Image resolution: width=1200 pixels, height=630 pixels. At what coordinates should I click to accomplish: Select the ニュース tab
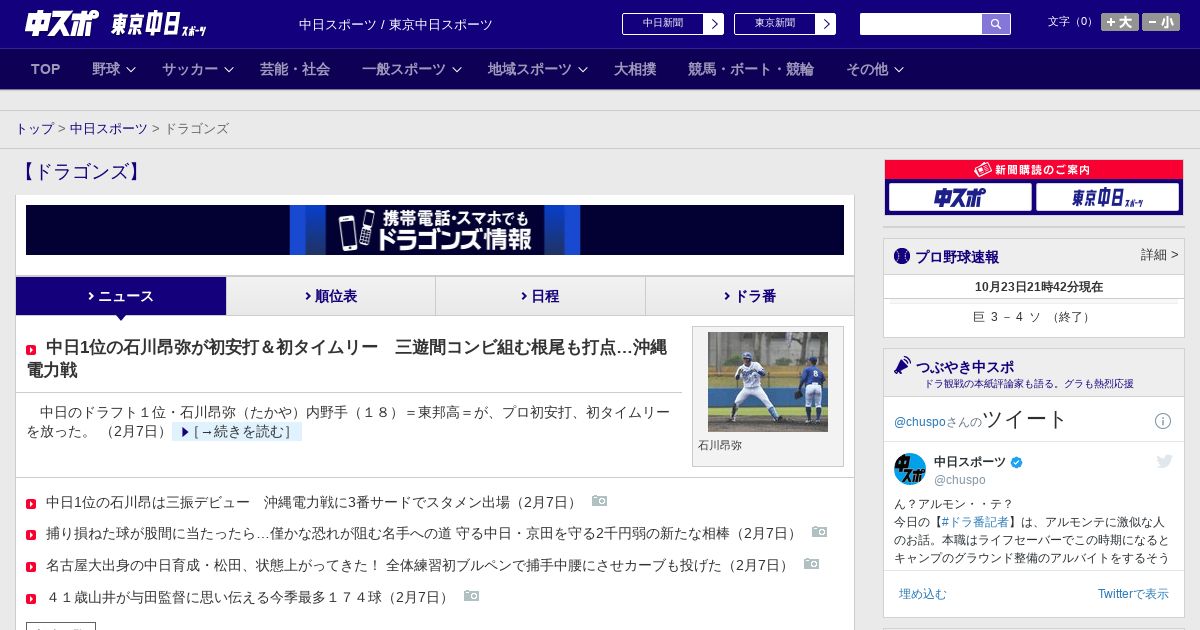tap(121, 296)
